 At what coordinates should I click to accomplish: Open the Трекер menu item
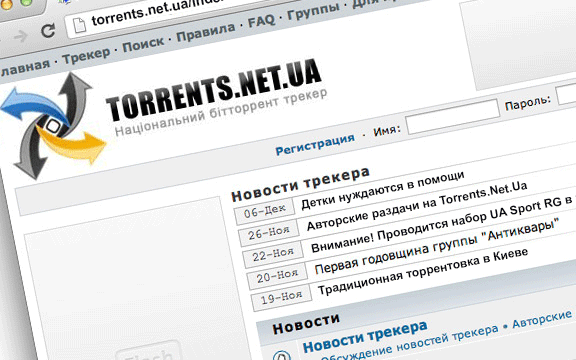[x=86, y=56]
